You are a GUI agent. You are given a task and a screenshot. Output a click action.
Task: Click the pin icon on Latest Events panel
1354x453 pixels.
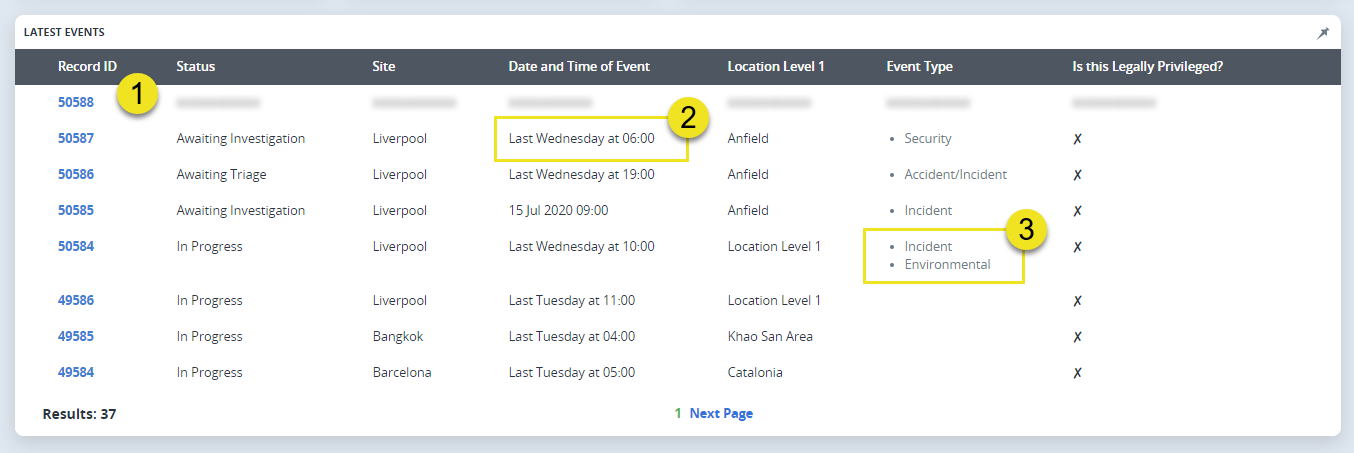click(1323, 33)
